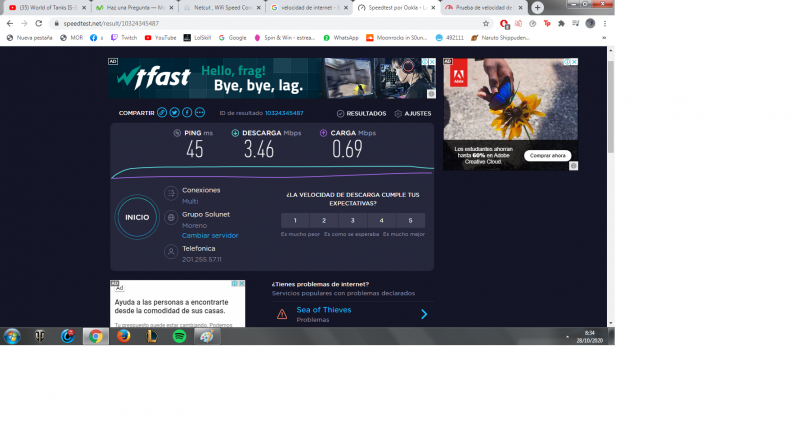The image size is (800, 444).
Task: Rate download speed as 5
Action: pyautogui.click(x=410, y=220)
